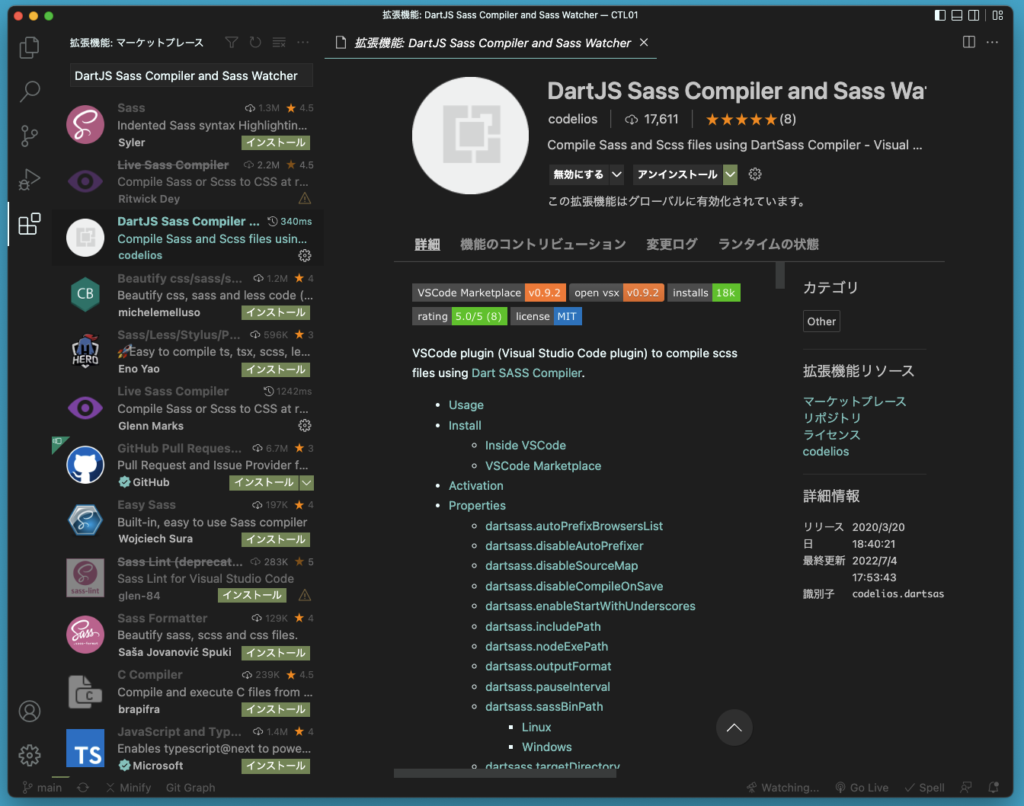Screen dimensions: 1024x806
Task: Open notifications bell in status bar
Action: tap(993, 788)
